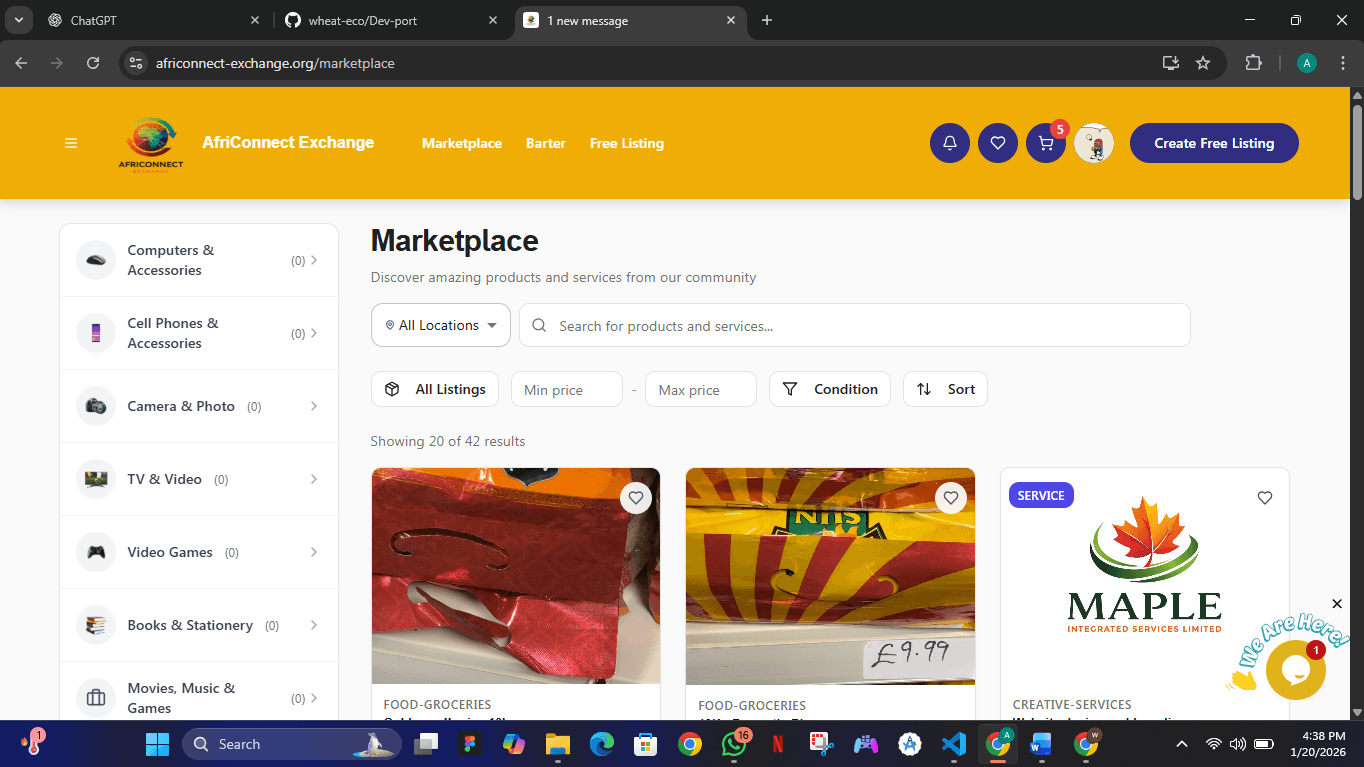1364x767 pixels.
Task: Favorite the £9.99 groceries listing
Action: coord(950,497)
